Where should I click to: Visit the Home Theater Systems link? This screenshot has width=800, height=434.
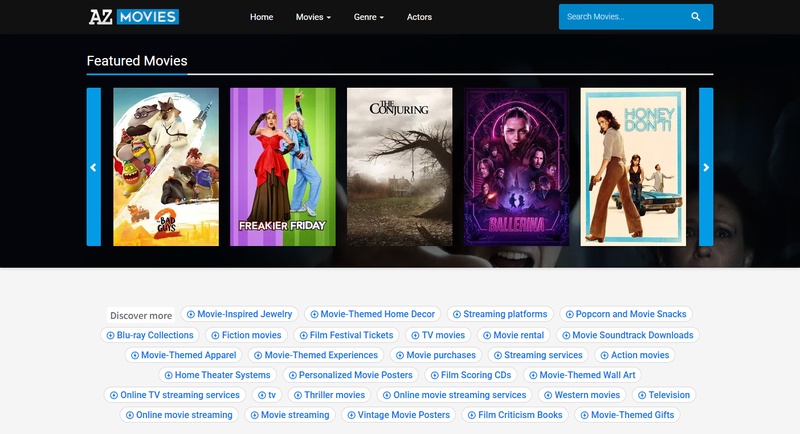pyautogui.click(x=216, y=375)
